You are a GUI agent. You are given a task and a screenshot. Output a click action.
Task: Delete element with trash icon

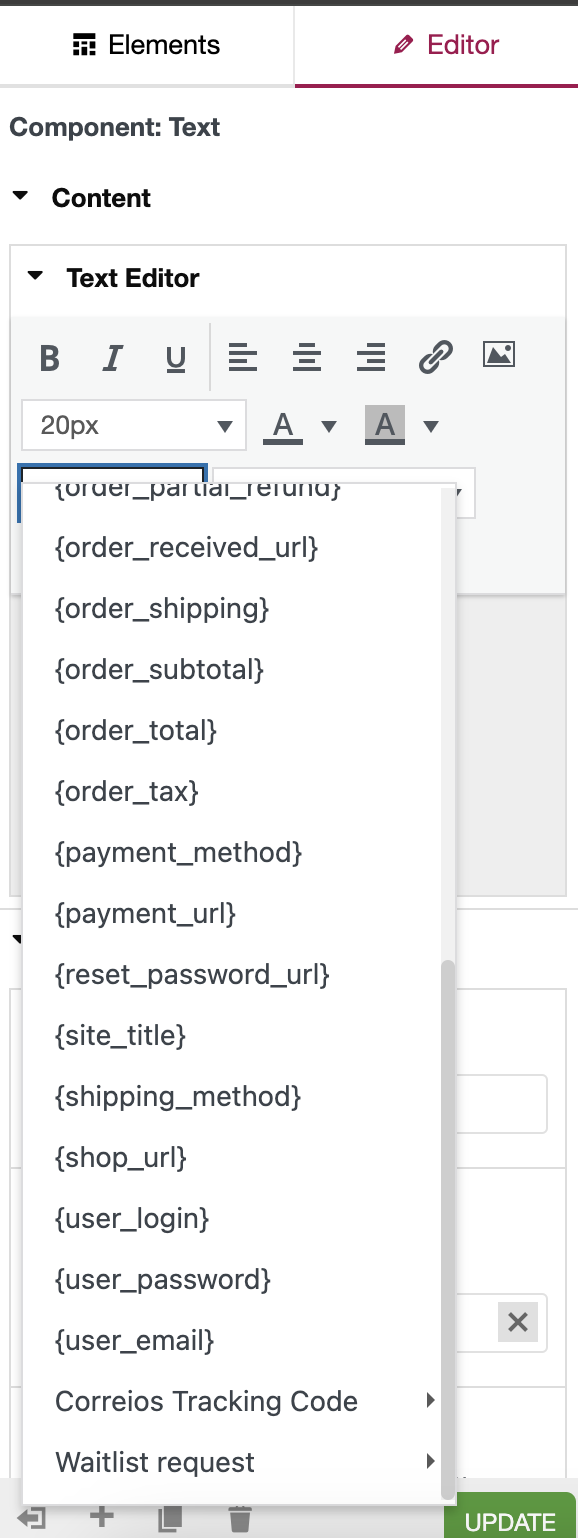pyautogui.click(x=240, y=1519)
